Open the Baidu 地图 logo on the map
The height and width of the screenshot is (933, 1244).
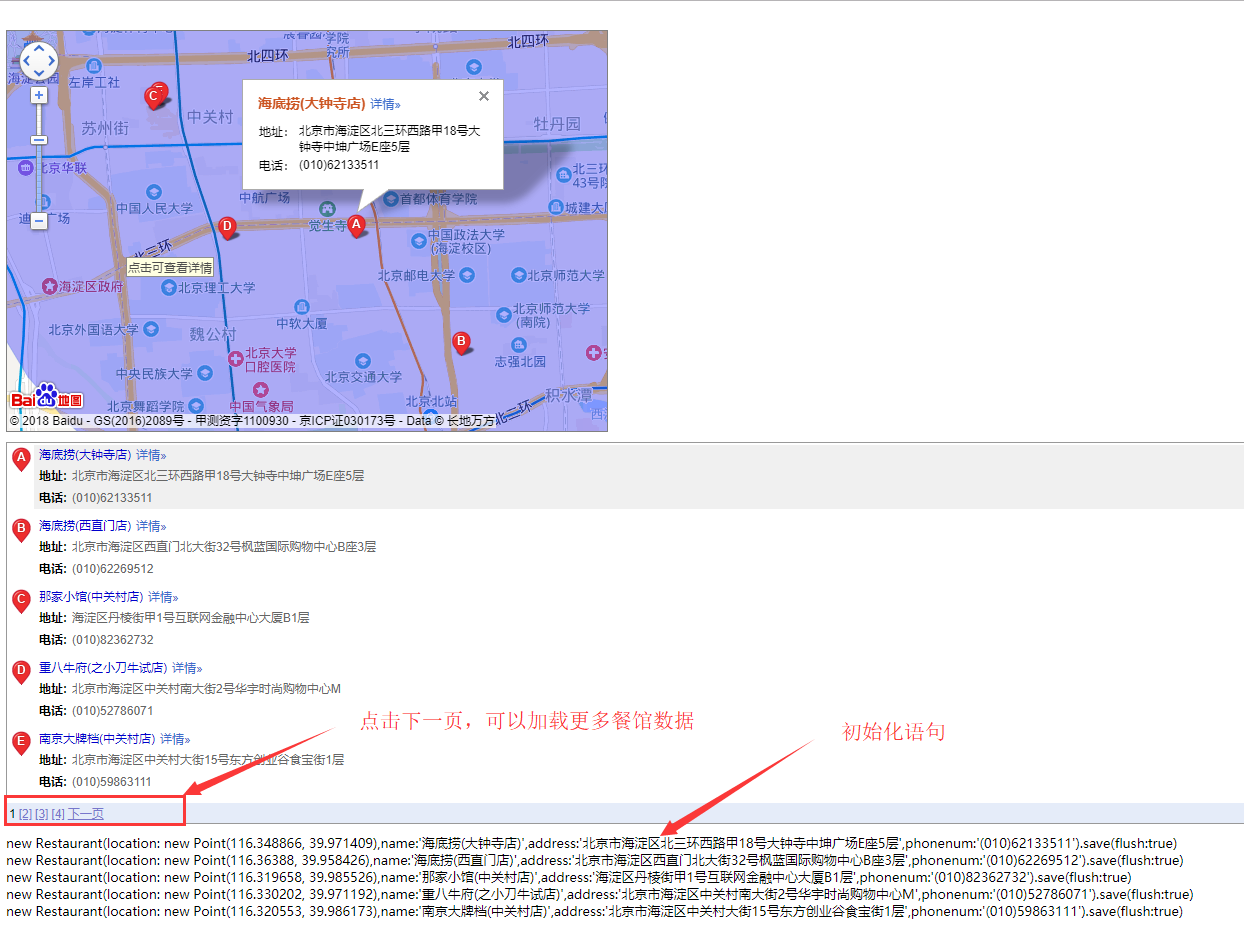[47, 397]
